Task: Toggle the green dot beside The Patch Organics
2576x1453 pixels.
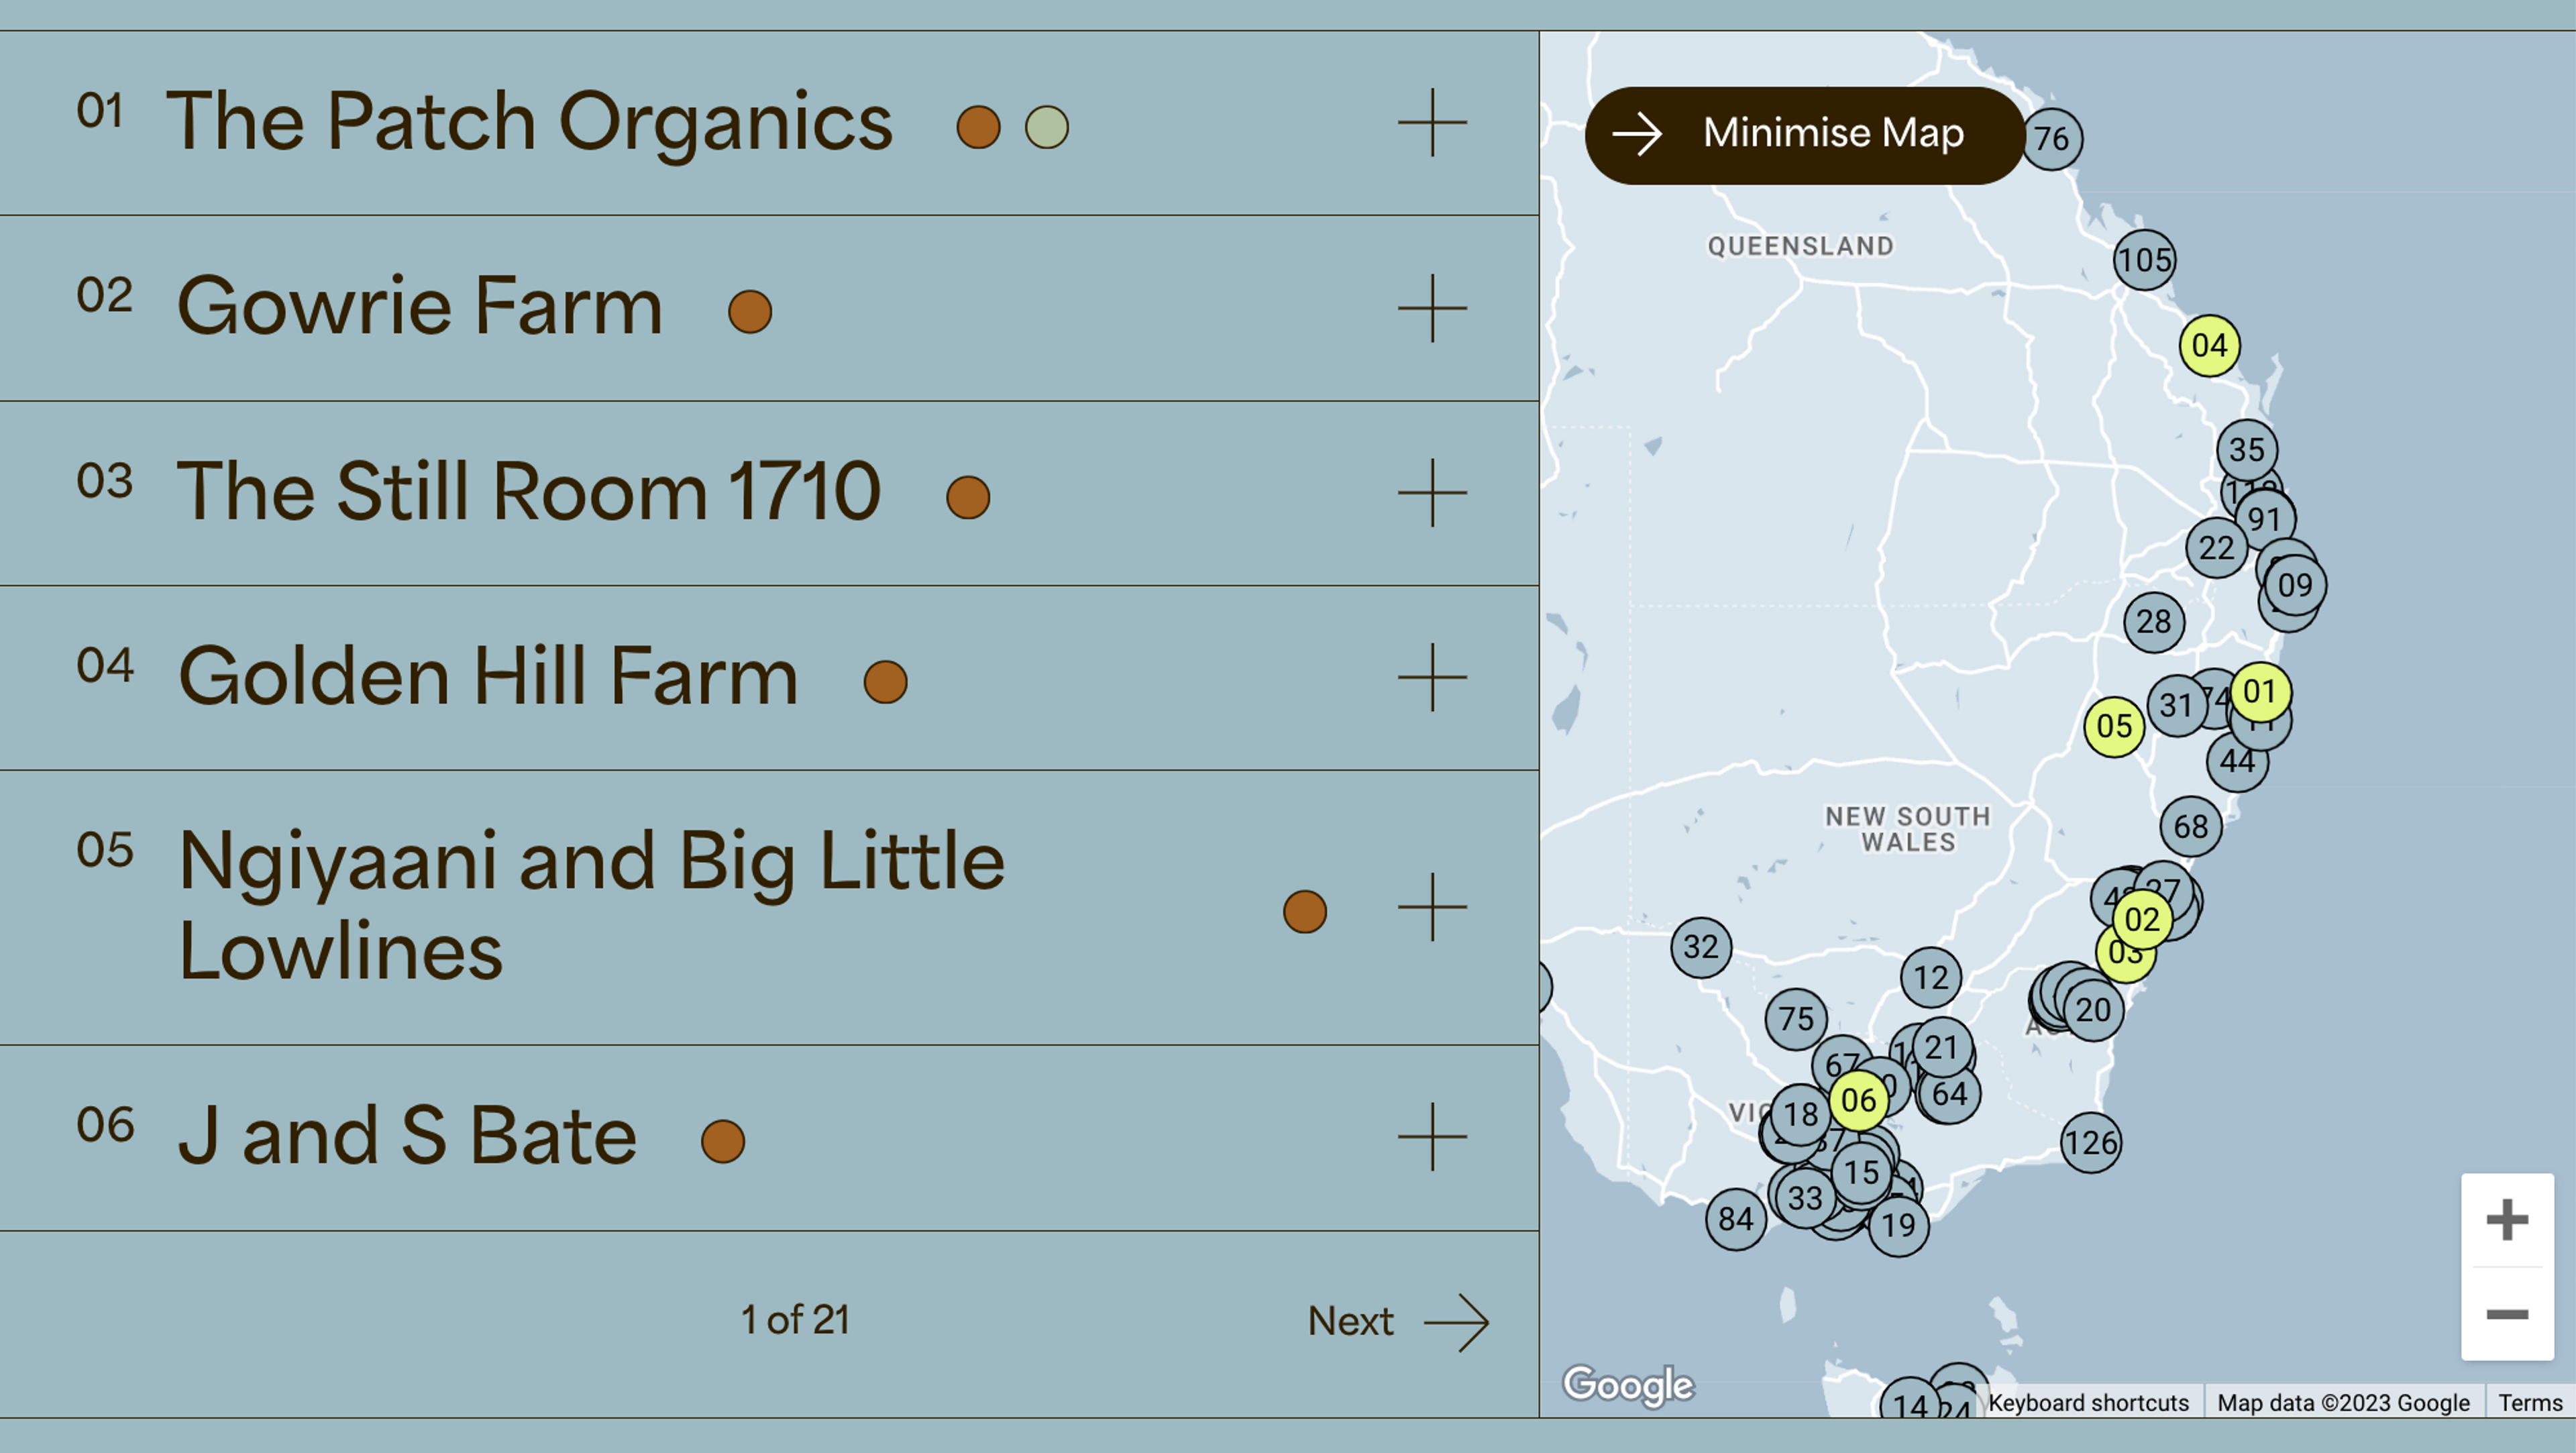Action: [x=1046, y=126]
